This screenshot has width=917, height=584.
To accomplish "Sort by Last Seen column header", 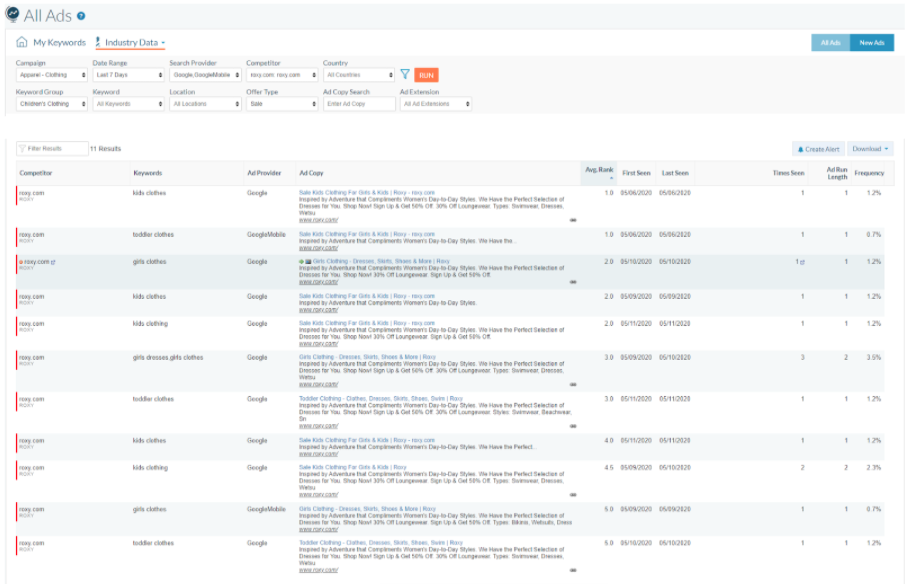I will pos(675,173).
